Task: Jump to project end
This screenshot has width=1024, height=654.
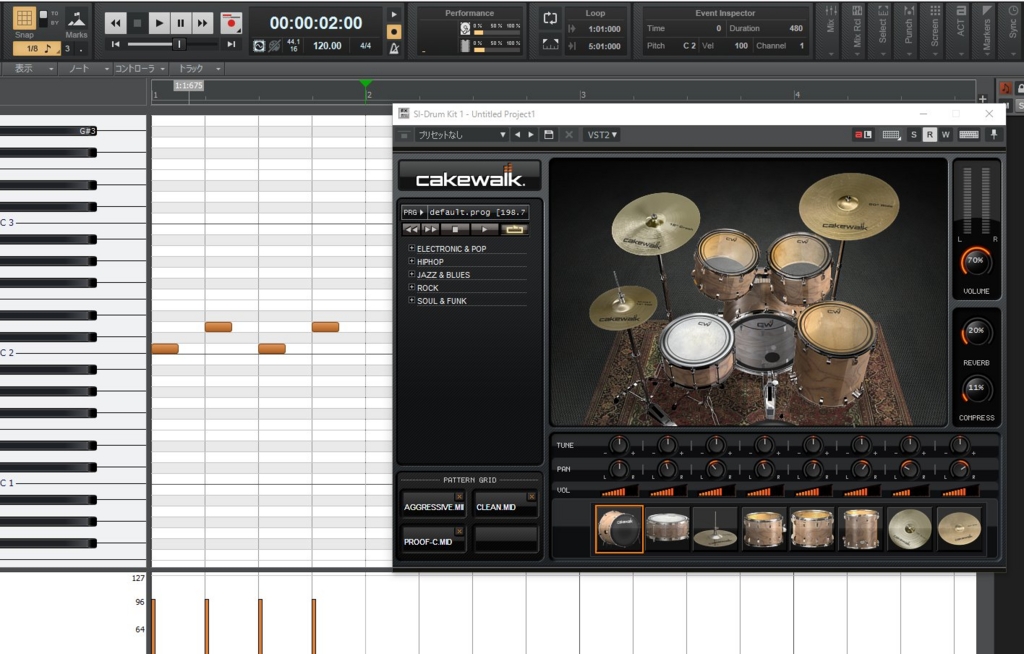Action: (231, 44)
